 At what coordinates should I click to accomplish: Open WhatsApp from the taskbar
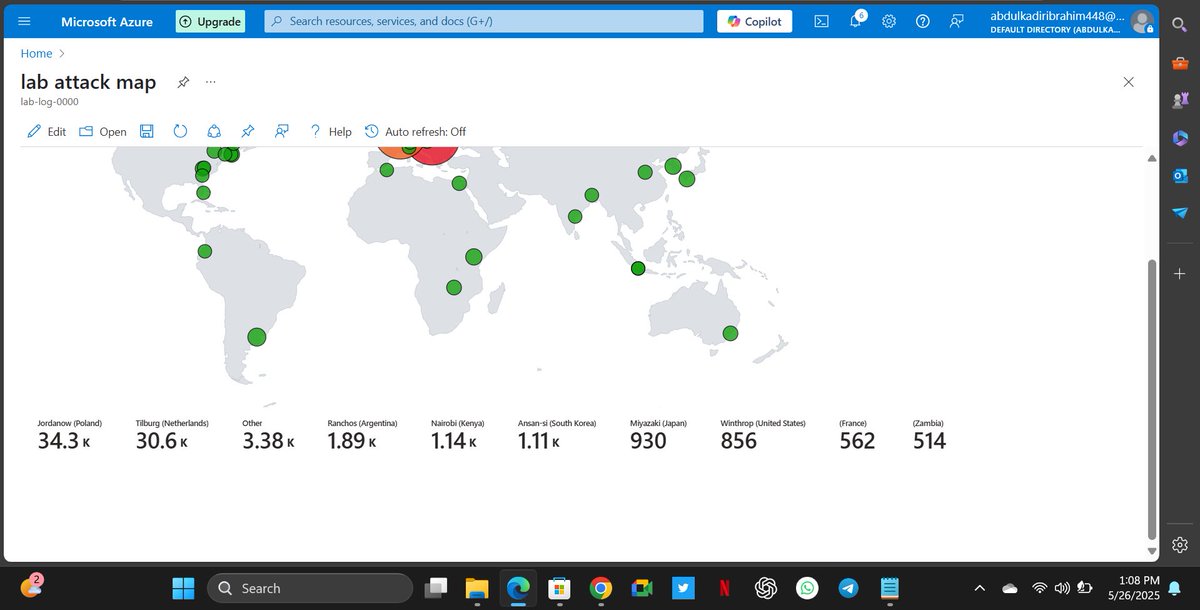coord(806,588)
